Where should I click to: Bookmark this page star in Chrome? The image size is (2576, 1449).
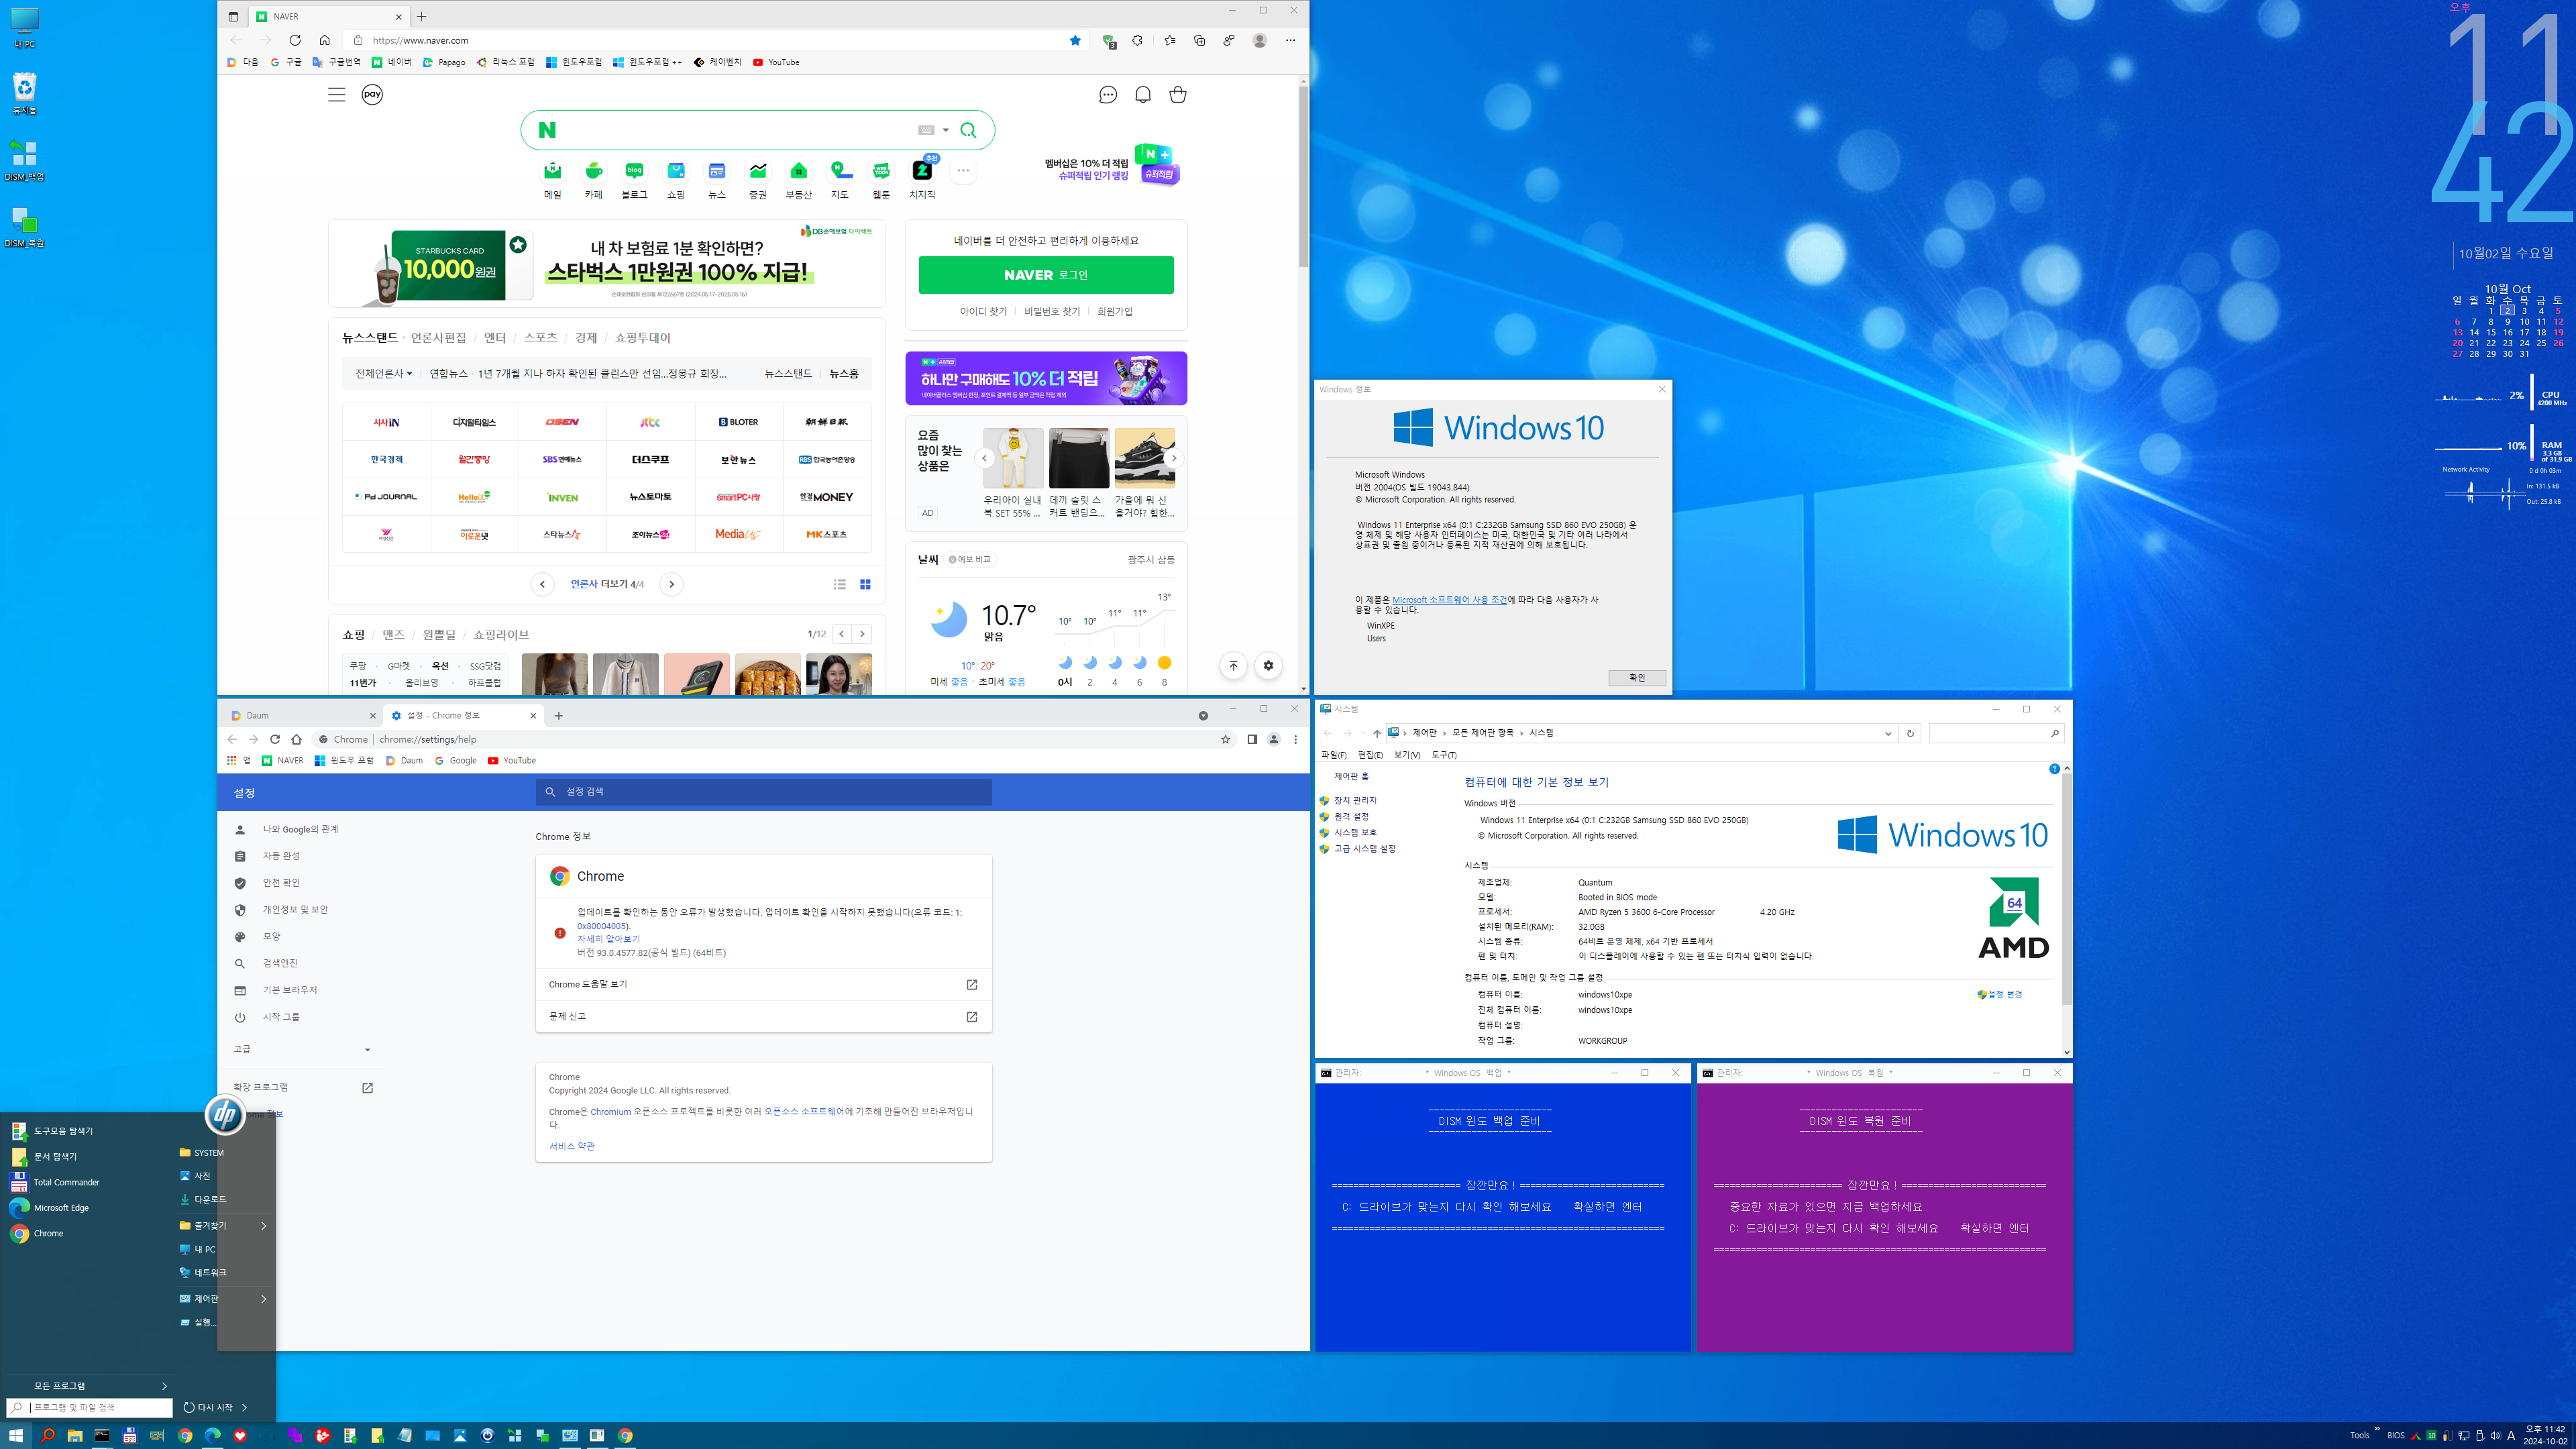coord(1225,739)
